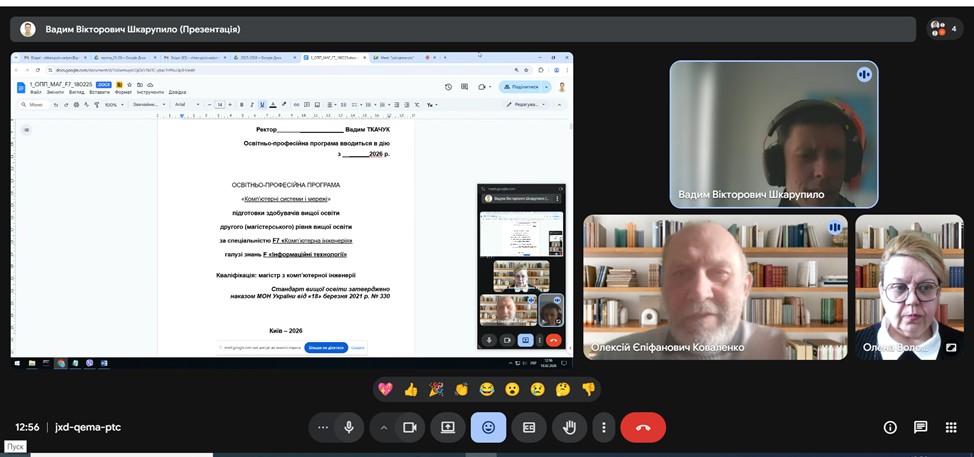Click the Сховати link
This screenshot has width=974, height=457.
coord(357,348)
